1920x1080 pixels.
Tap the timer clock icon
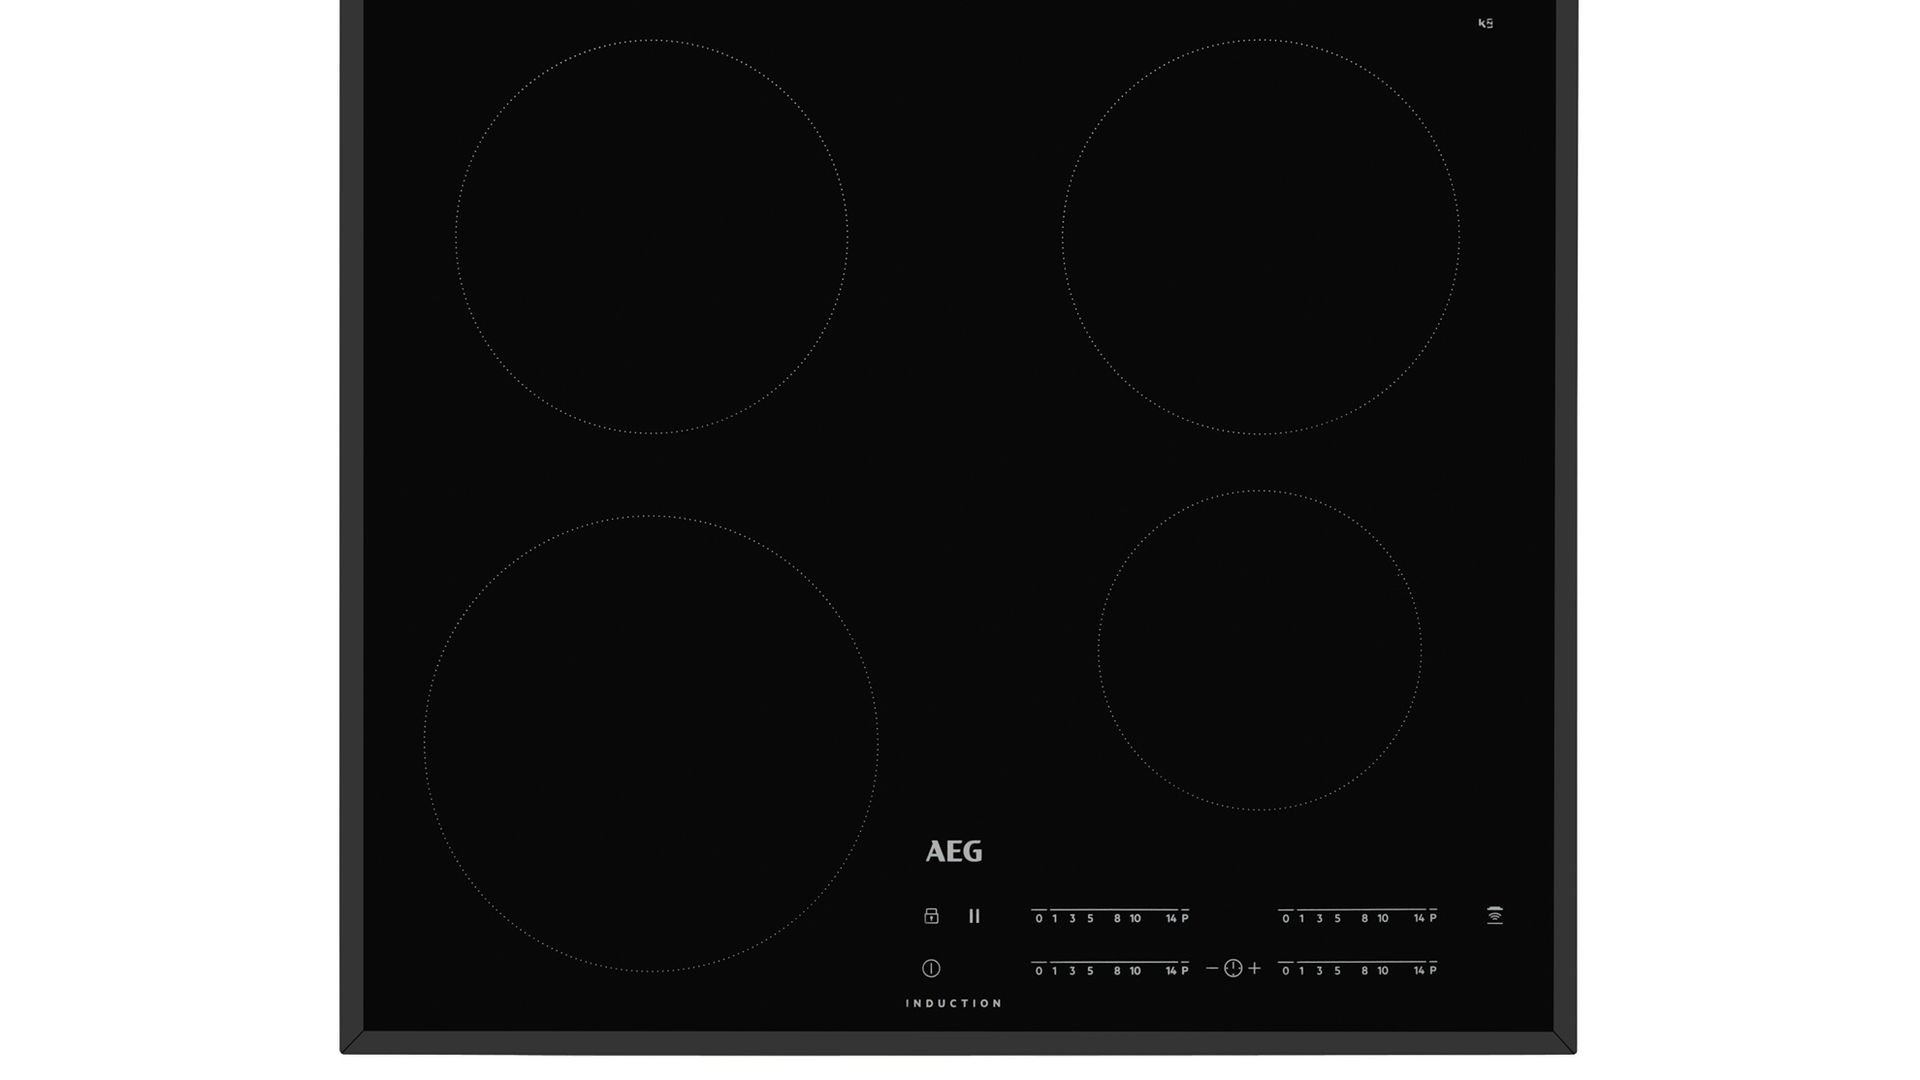1232,969
